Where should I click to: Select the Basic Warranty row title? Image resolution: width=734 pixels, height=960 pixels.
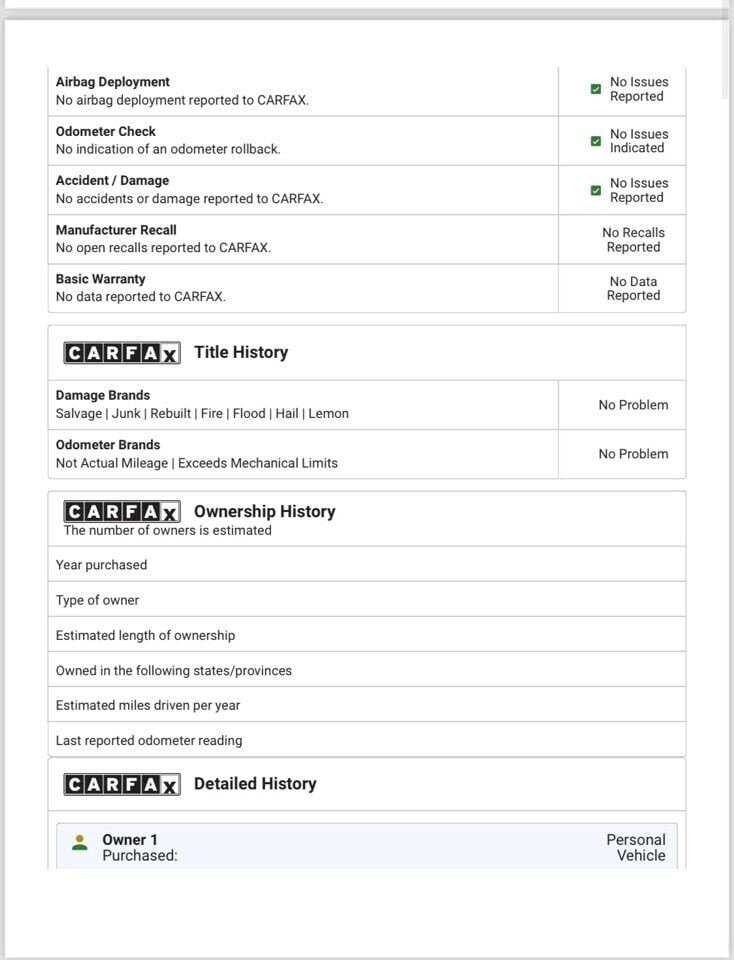101,279
